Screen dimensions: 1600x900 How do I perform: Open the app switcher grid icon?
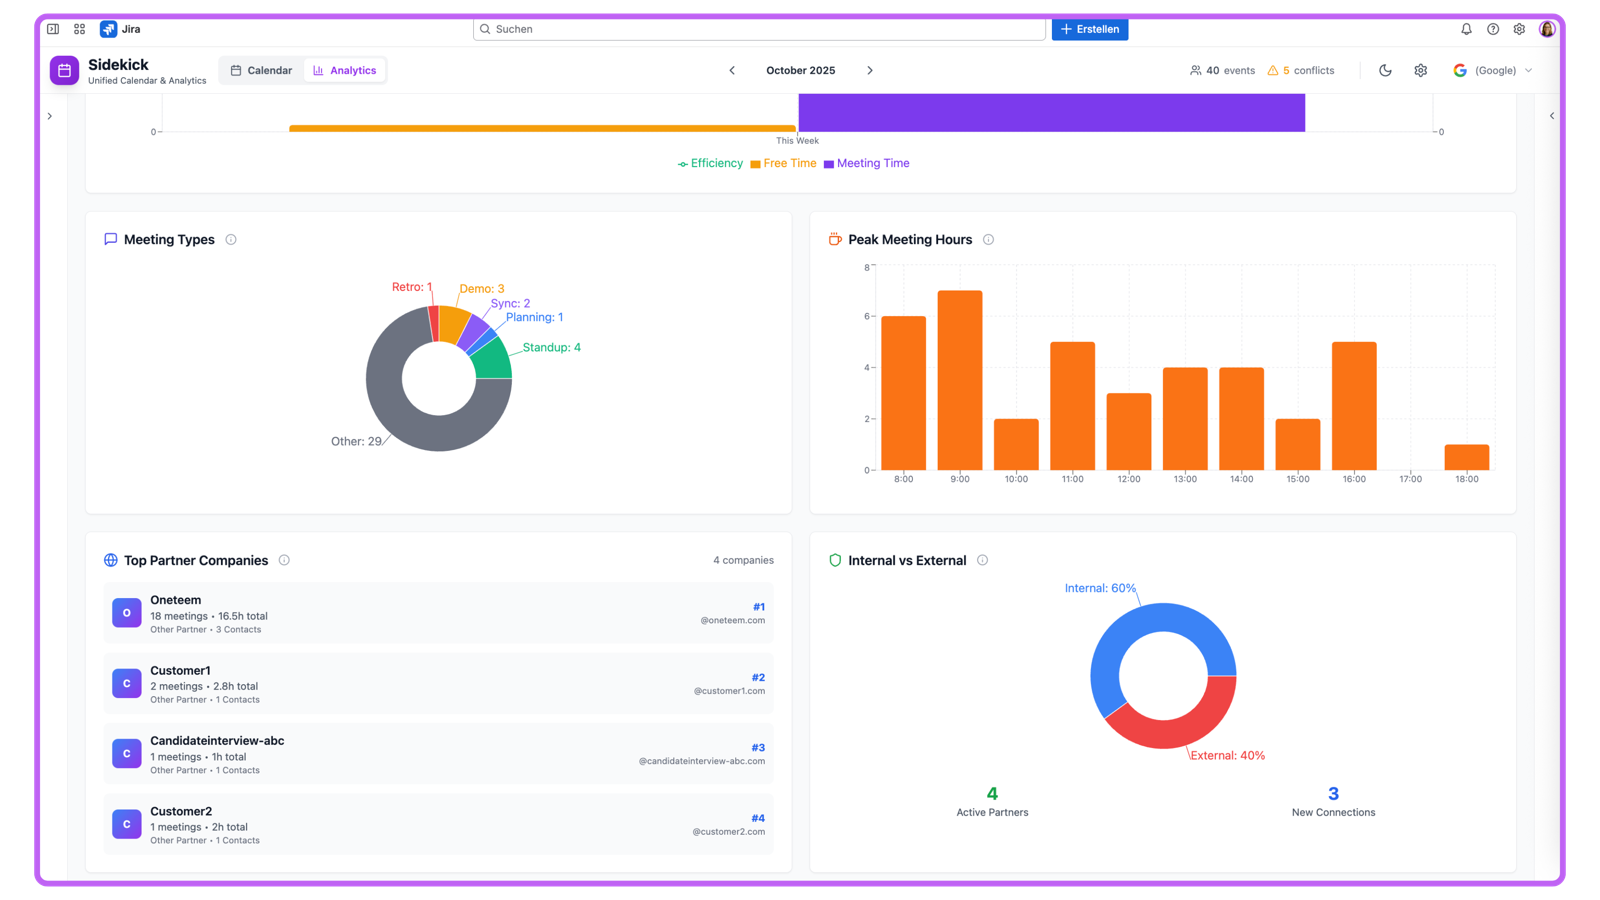[x=80, y=29]
